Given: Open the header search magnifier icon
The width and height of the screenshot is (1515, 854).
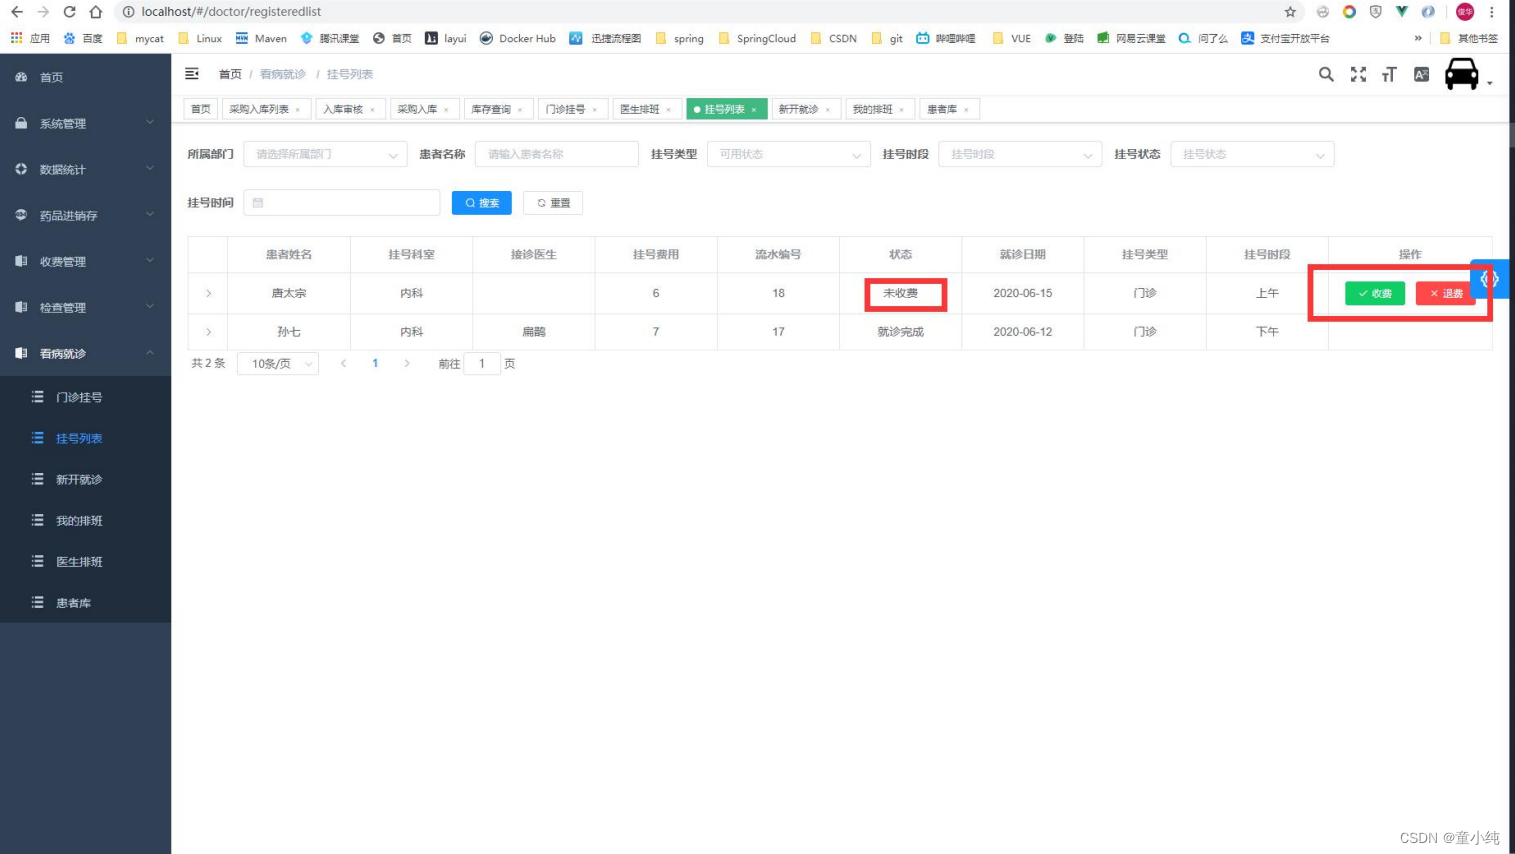Looking at the screenshot, I should pos(1326,74).
